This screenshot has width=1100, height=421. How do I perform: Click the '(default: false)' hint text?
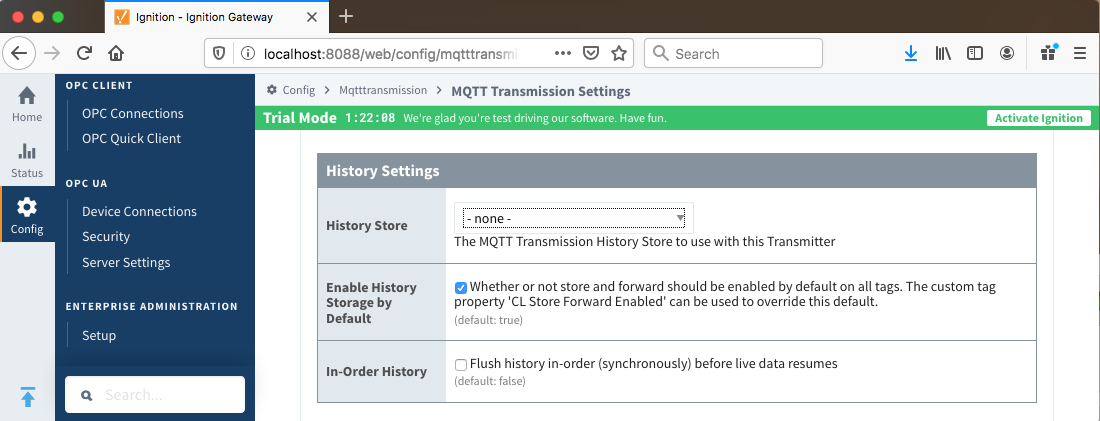490,382
